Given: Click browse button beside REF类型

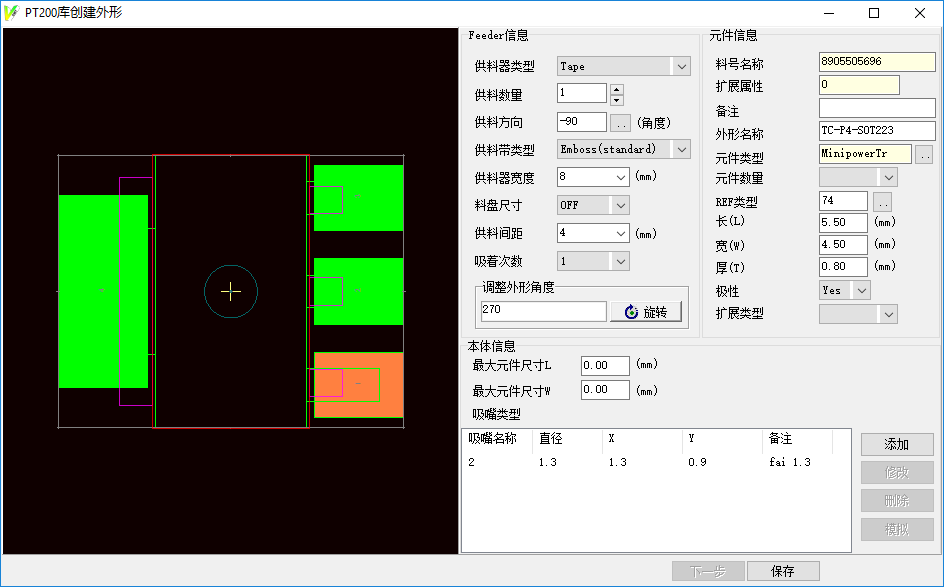Looking at the screenshot, I should tap(882, 202).
